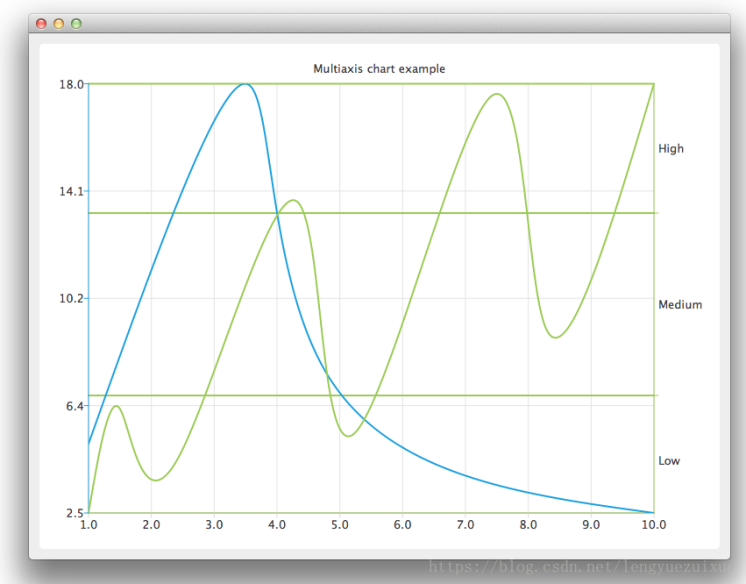
Task: Click the red close window button
Action: click(x=41, y=24)
